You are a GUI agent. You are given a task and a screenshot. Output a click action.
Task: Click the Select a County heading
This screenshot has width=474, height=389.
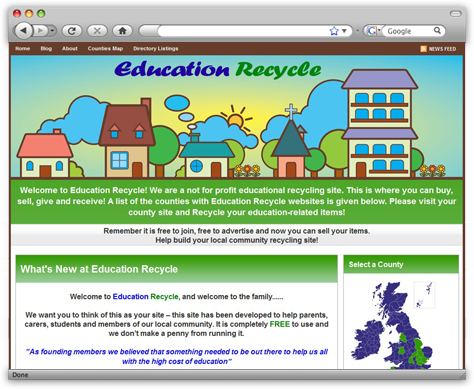376,264
